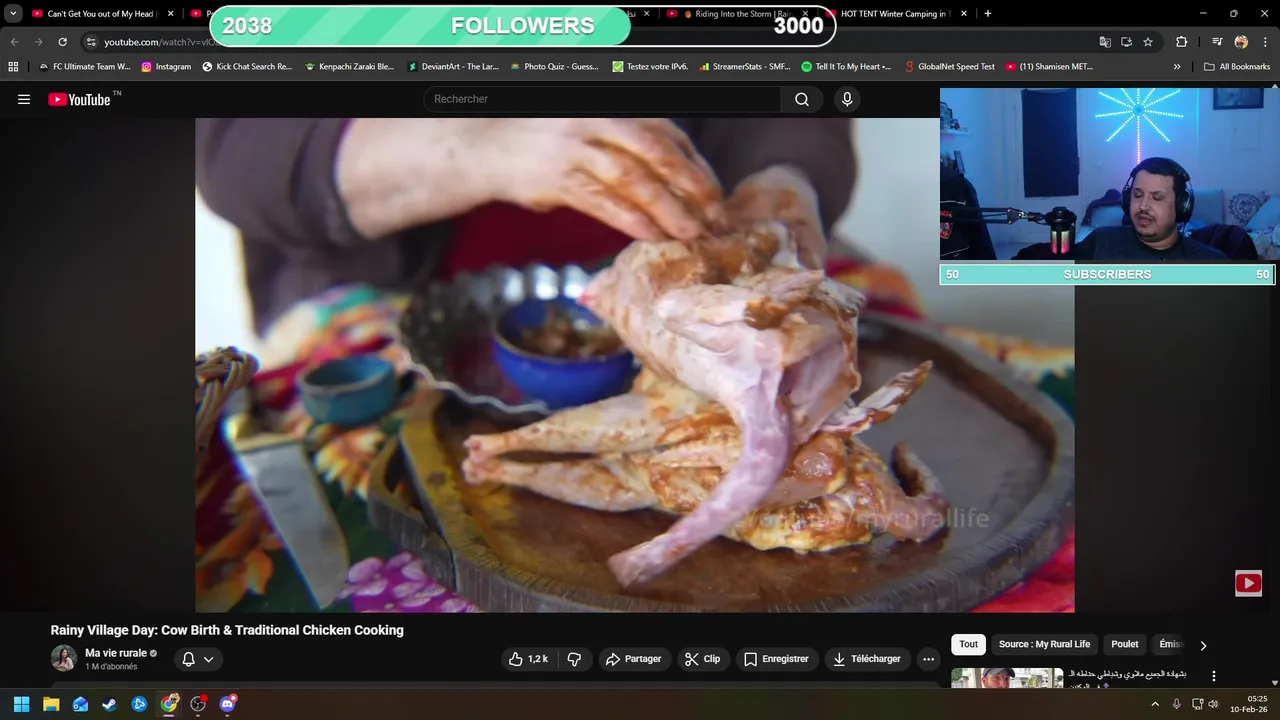Screen dimensions: 1280x720
Task: Open Kenpachi Zaraki bookmark
Action: [x=349, y=67]
